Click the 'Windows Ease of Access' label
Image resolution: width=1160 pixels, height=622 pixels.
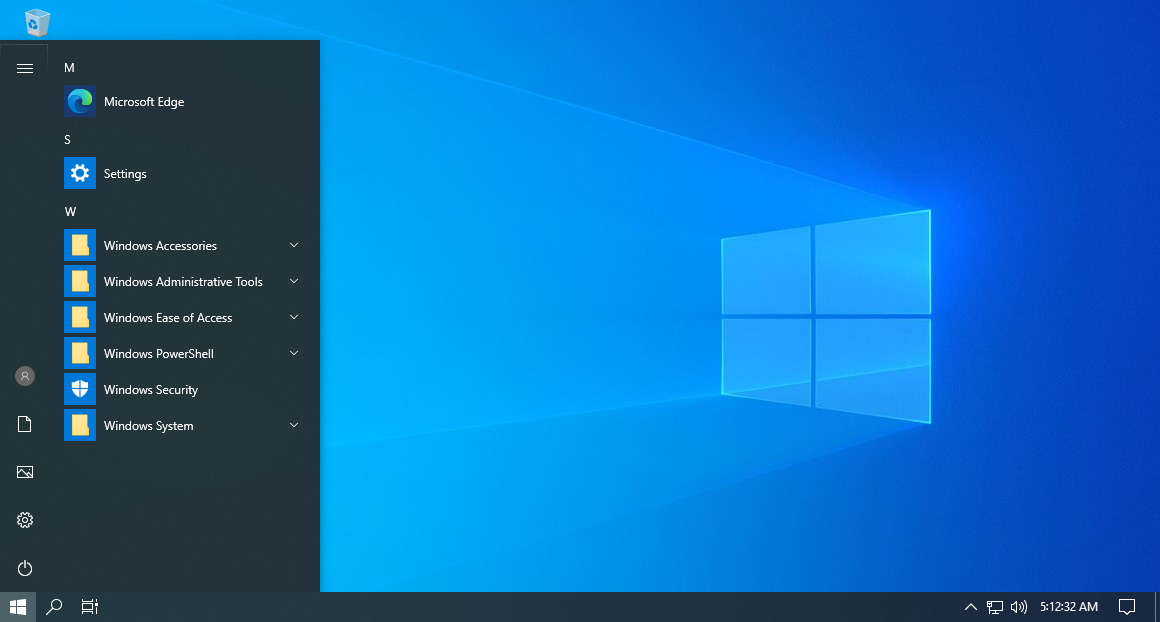coord(168,317)
